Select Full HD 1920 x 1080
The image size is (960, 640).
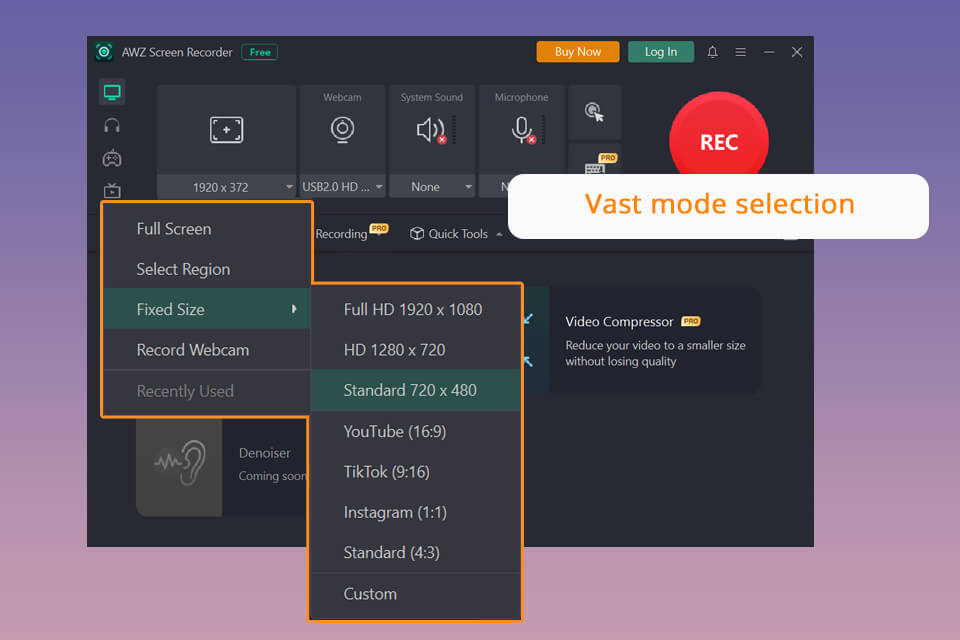tap(415, 309)
